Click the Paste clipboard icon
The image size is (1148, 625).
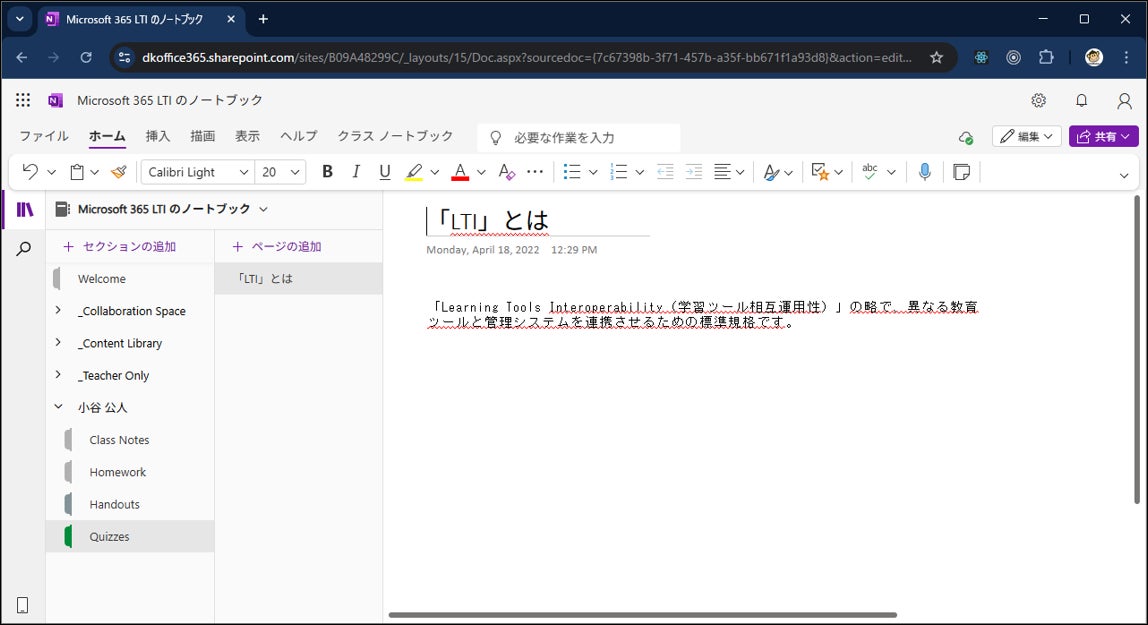click(x=77, y=172)
